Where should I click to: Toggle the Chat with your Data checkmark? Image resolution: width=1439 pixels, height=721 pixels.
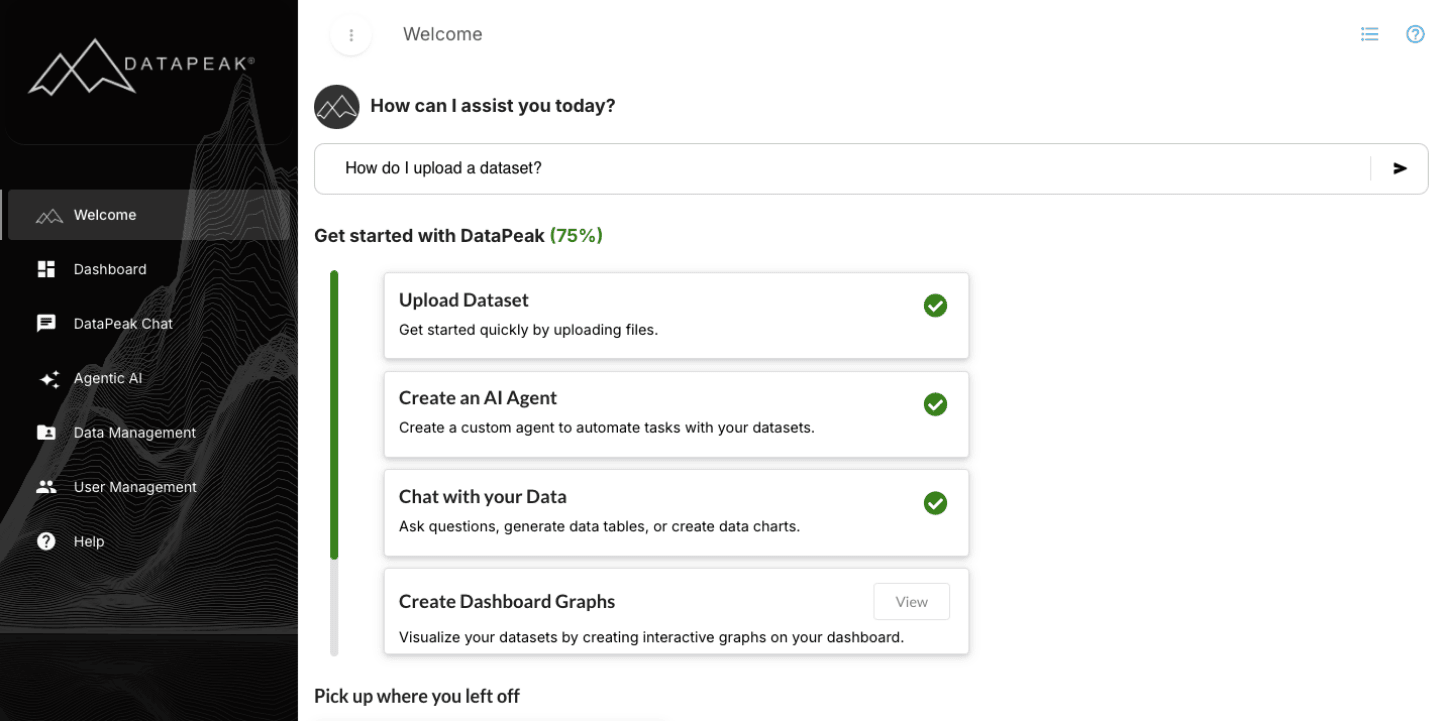coord(935,503)
